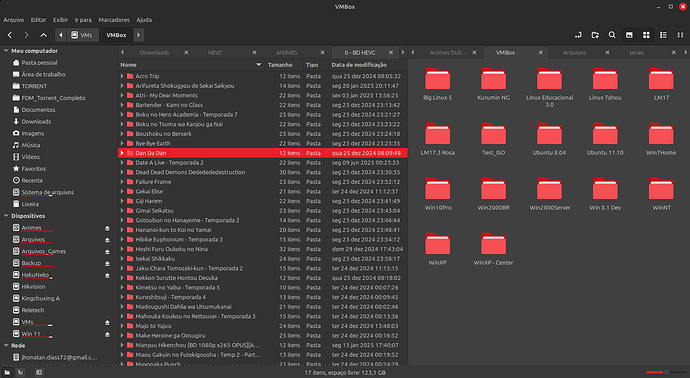Switch to icon view mode
Image resolution: width=690 pixels, height=378 pixels.
[x=646, y=35]
